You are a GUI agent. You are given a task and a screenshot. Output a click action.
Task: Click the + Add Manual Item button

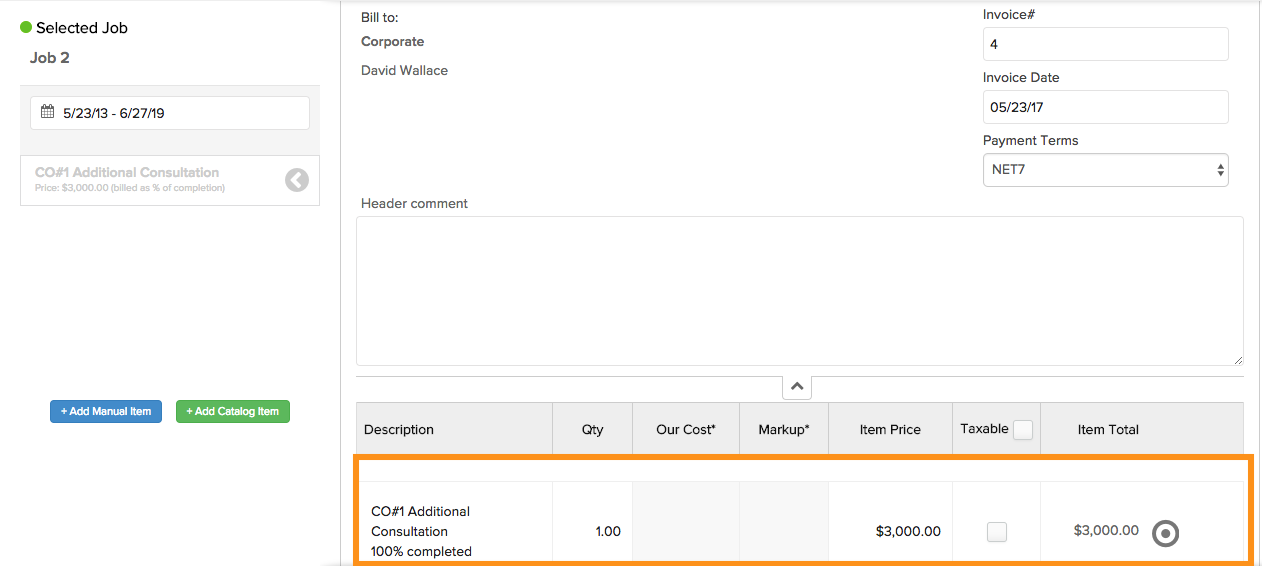(106, 411)
